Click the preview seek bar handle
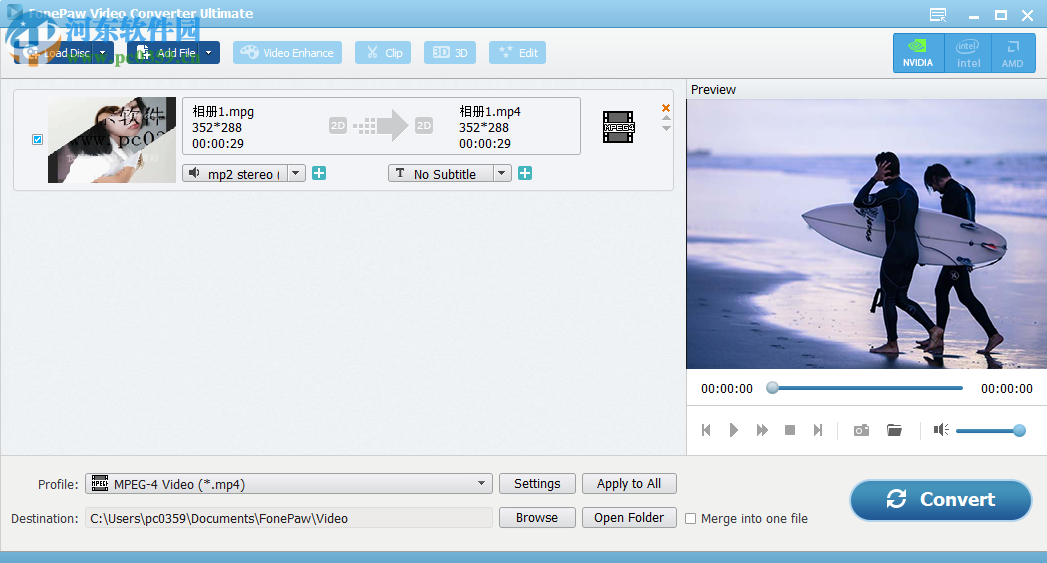This screenshot has width=1047, height=563. [x=773, y=387]
